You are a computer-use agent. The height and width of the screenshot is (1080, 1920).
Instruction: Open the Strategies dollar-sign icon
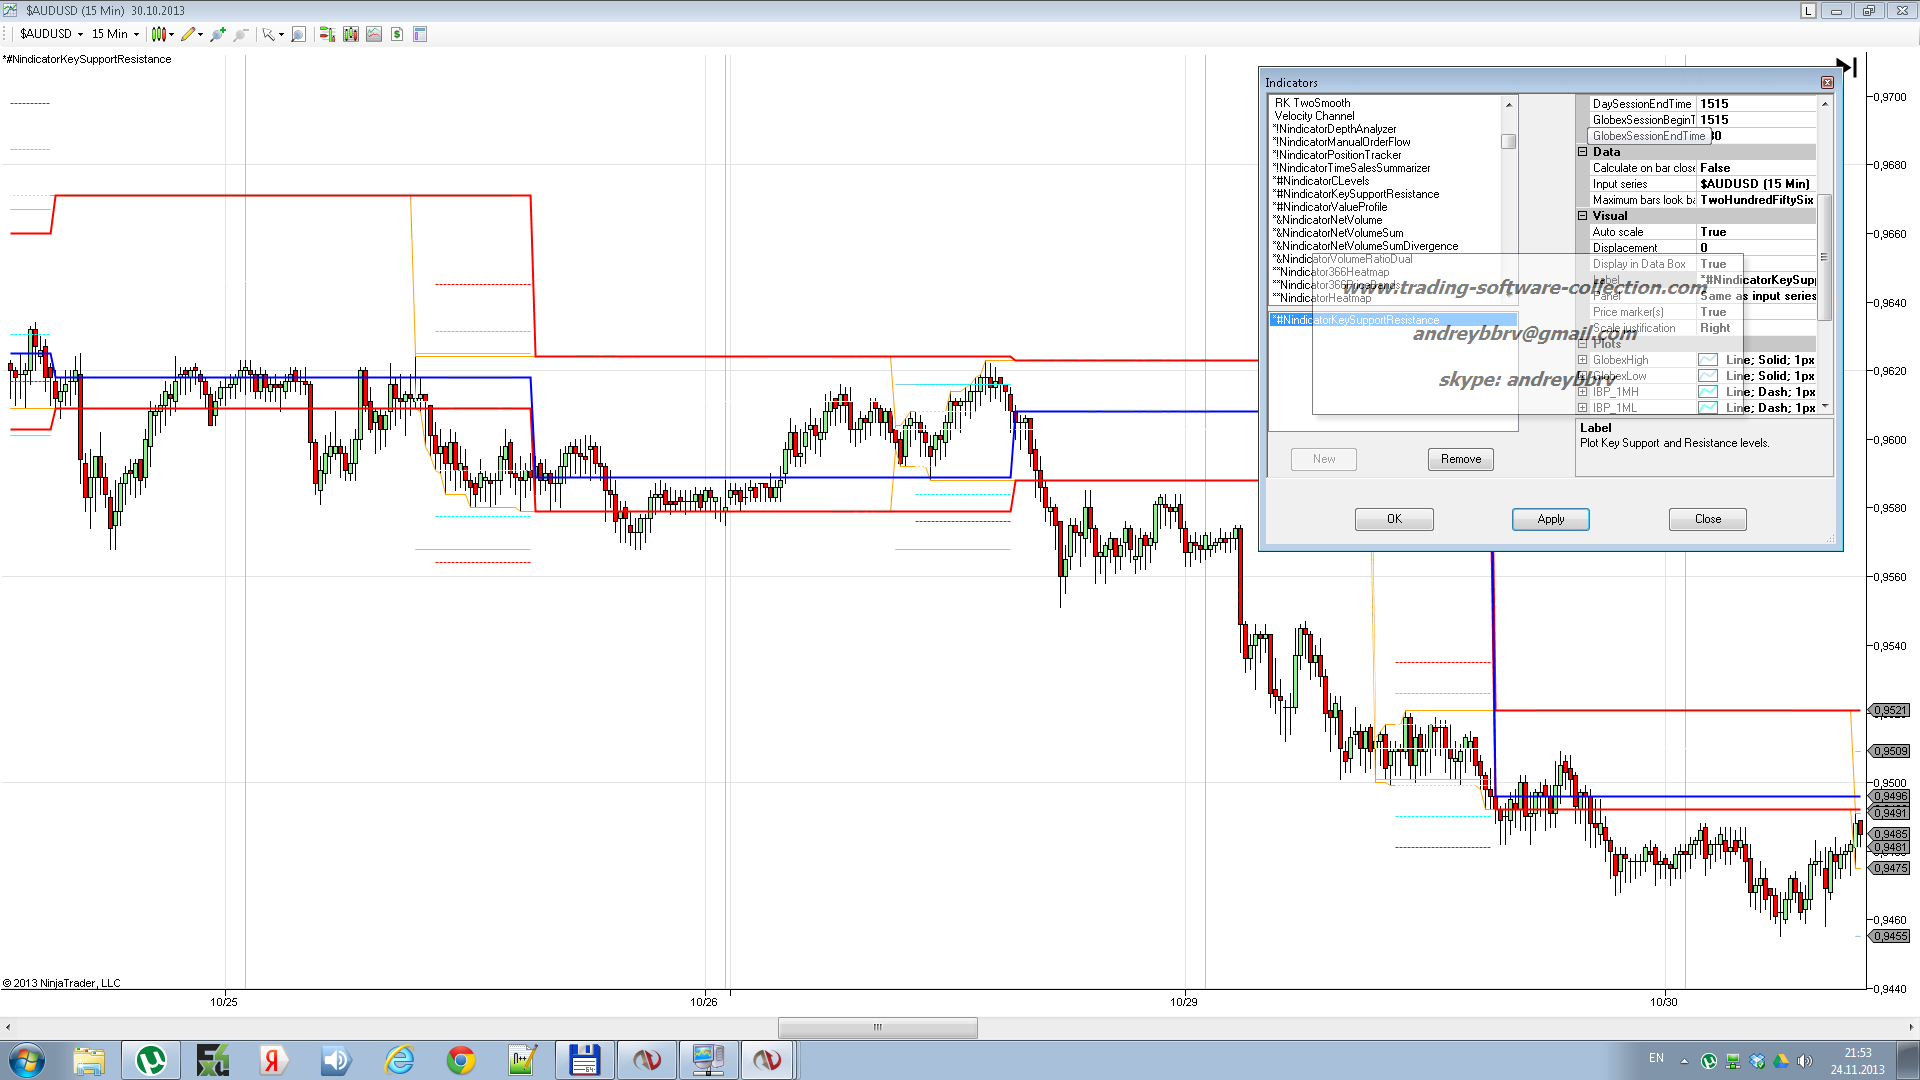(x=397, y=34)
